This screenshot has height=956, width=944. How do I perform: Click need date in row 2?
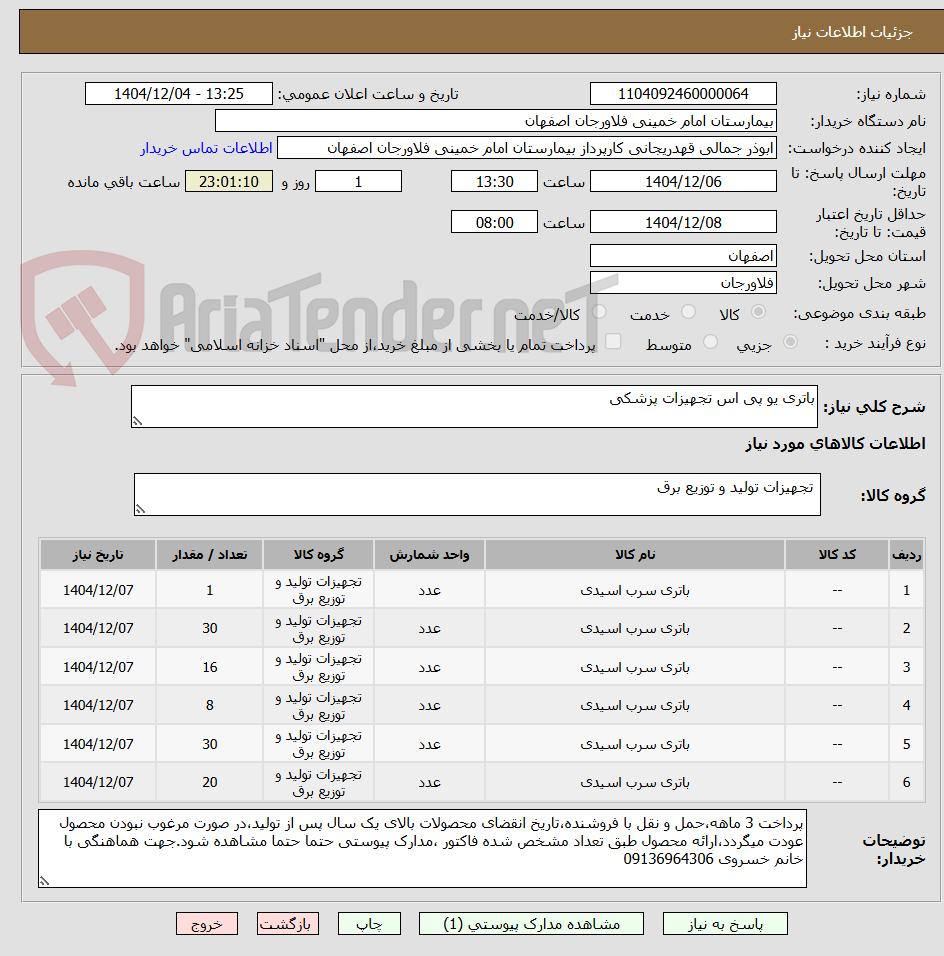(98, 629)
